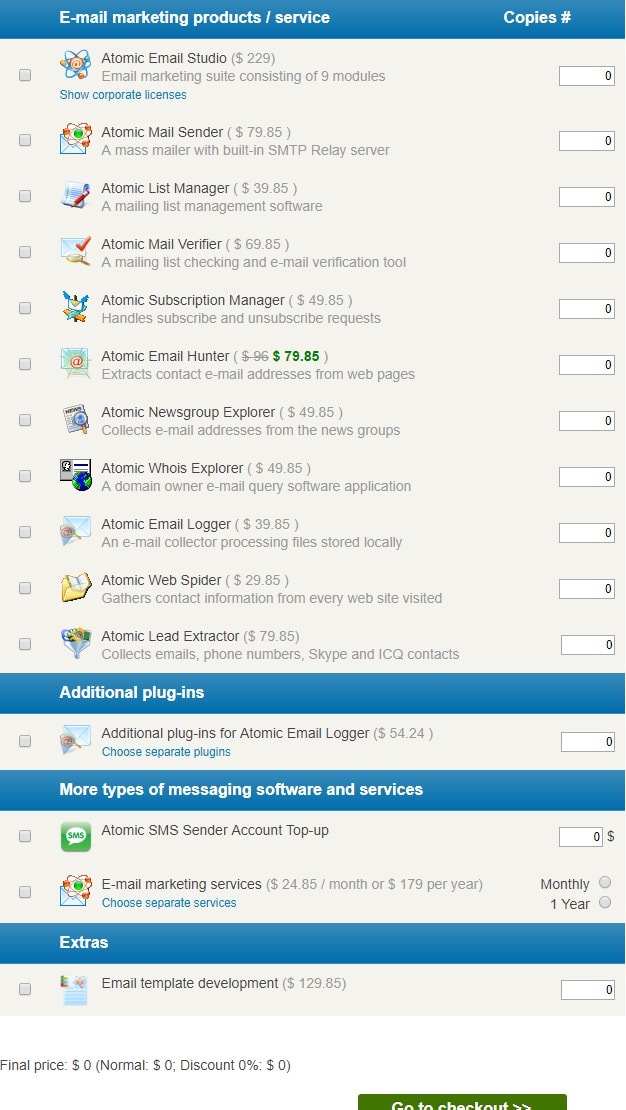Check the Email template development checkbox
Viewport: 626px width, 1110px height.
(25, 989)
